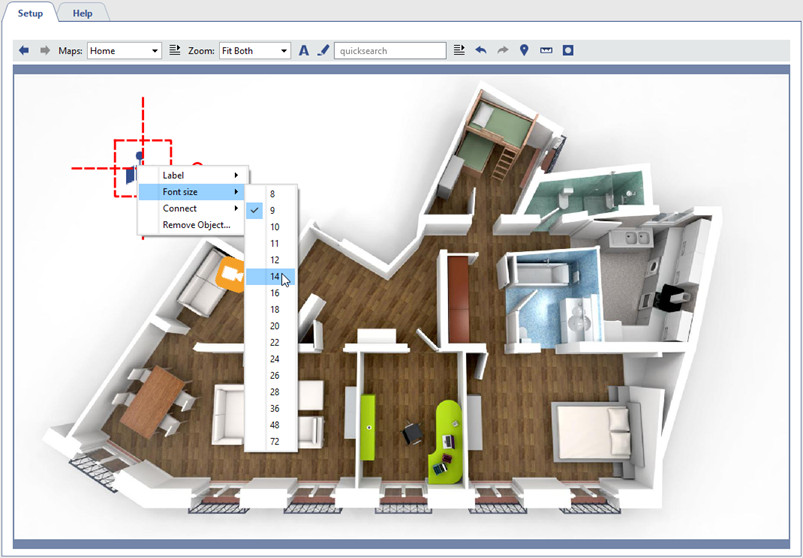803x558 pixels.
Task: Select the paintbrush color tool icon
Action: [x=322, y=50]
